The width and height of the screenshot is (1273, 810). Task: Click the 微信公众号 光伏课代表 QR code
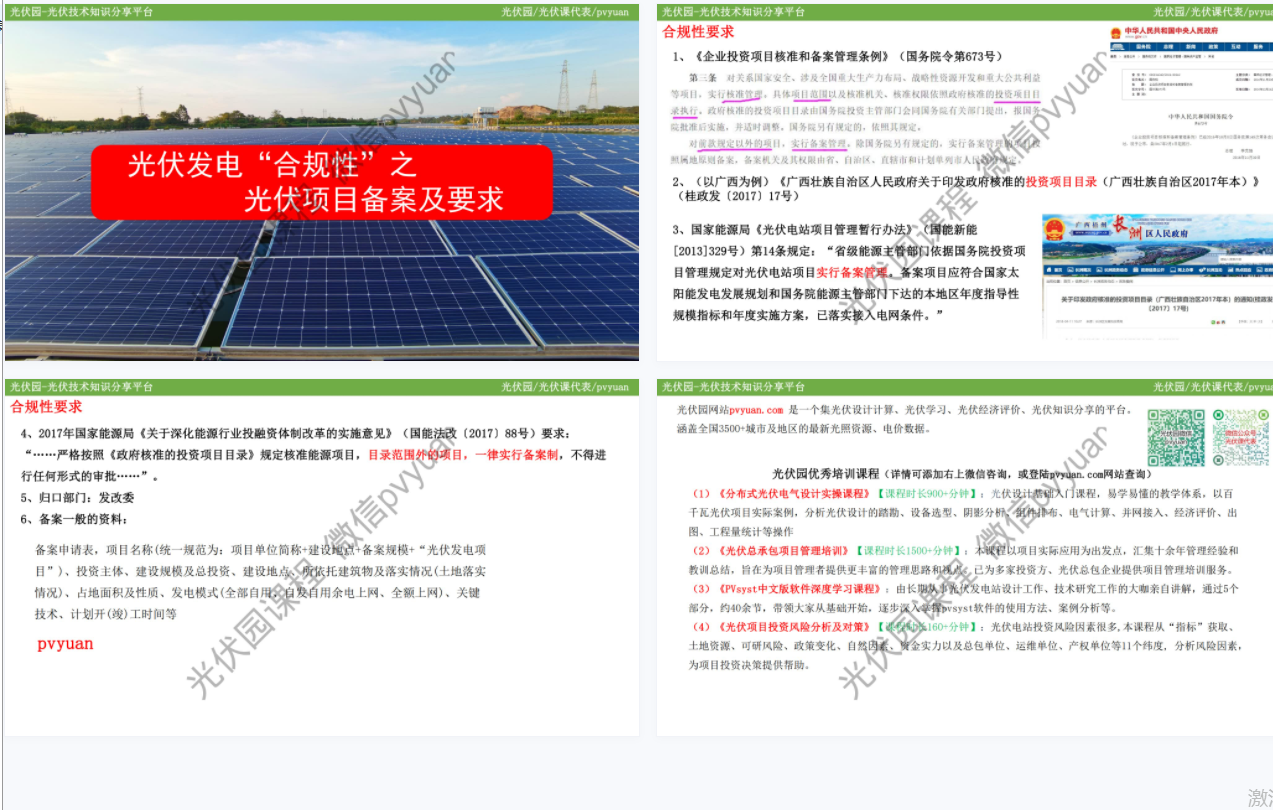pyautogui.click(x=1240, y=438)
